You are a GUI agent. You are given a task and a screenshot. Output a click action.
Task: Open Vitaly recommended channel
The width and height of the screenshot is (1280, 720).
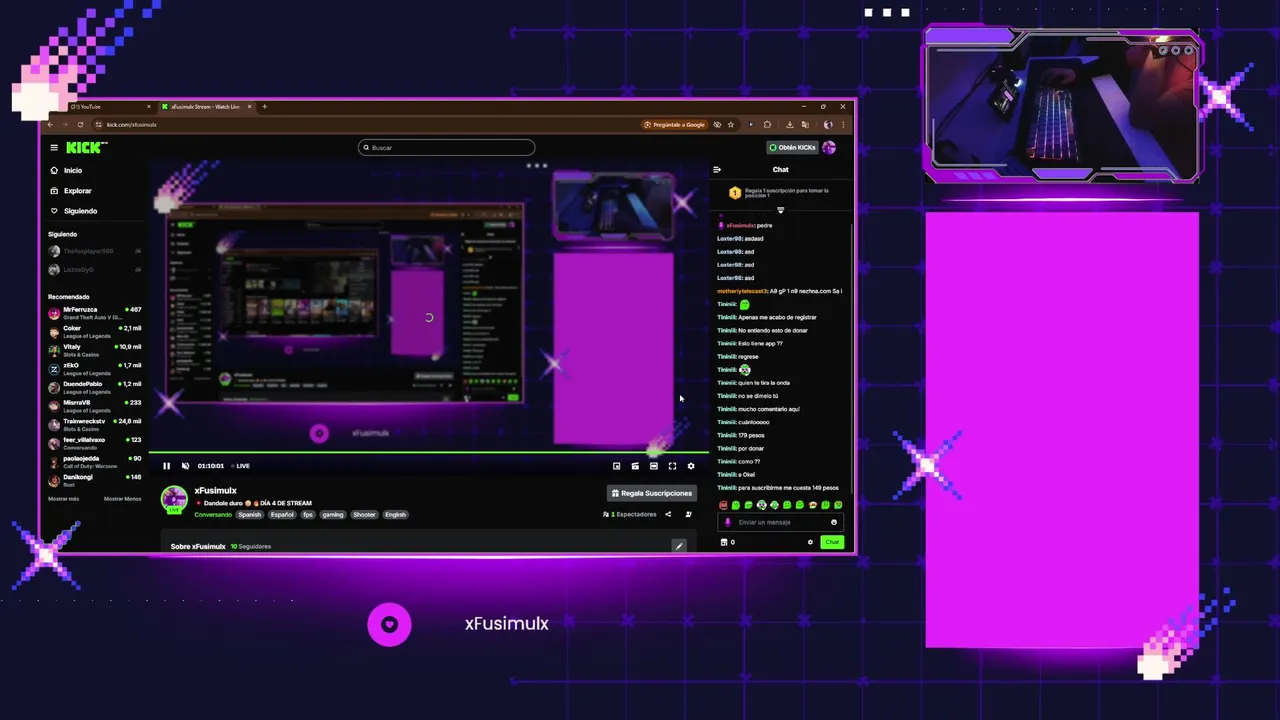point(95,350)
